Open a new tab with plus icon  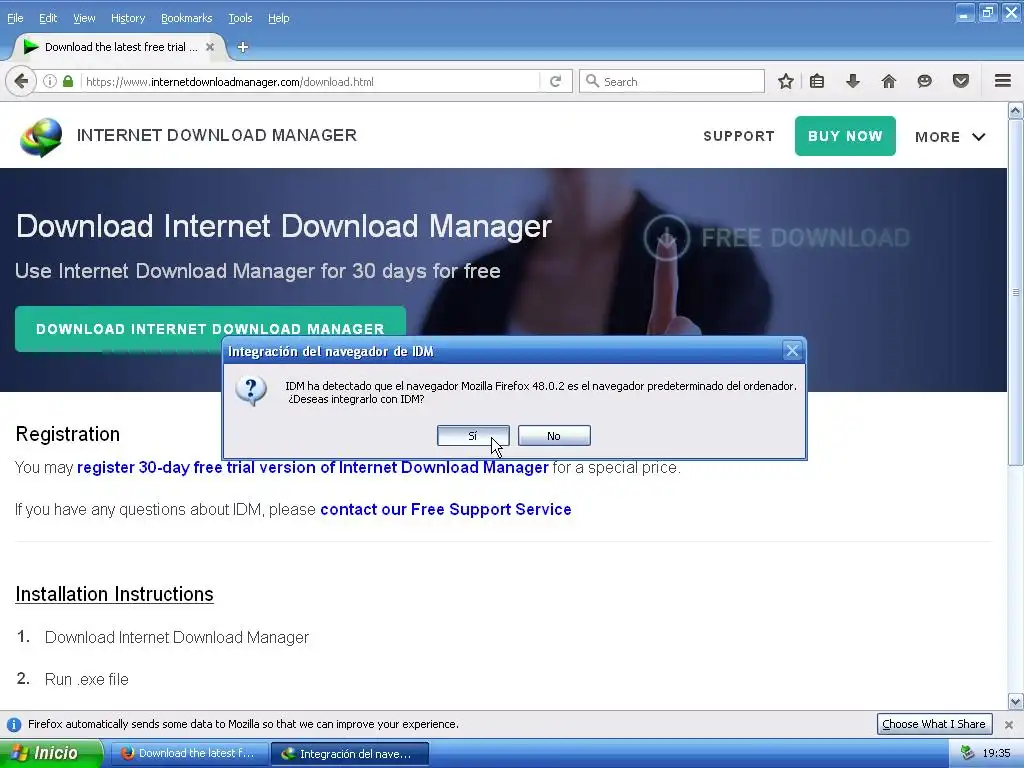pyautogui.click(x=243, y=47)
